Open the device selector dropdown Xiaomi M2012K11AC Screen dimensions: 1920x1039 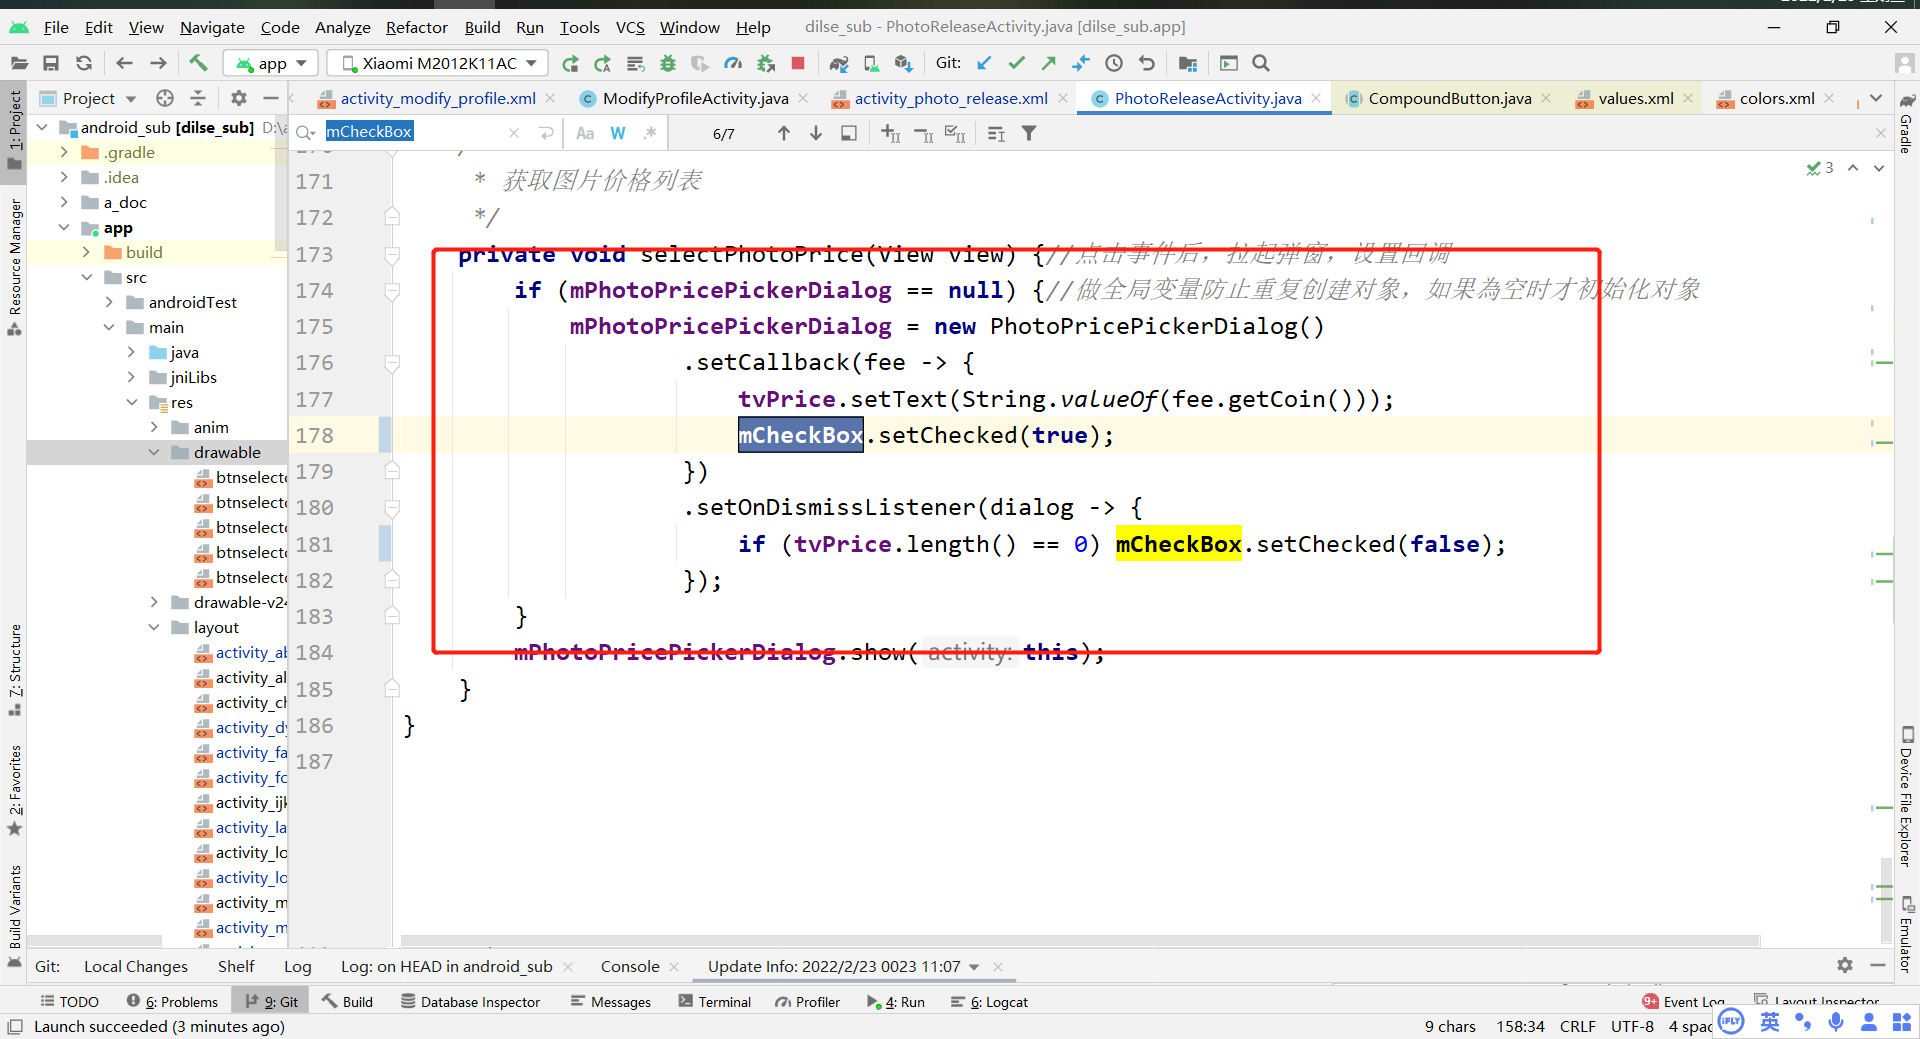(x=435, y=62)
